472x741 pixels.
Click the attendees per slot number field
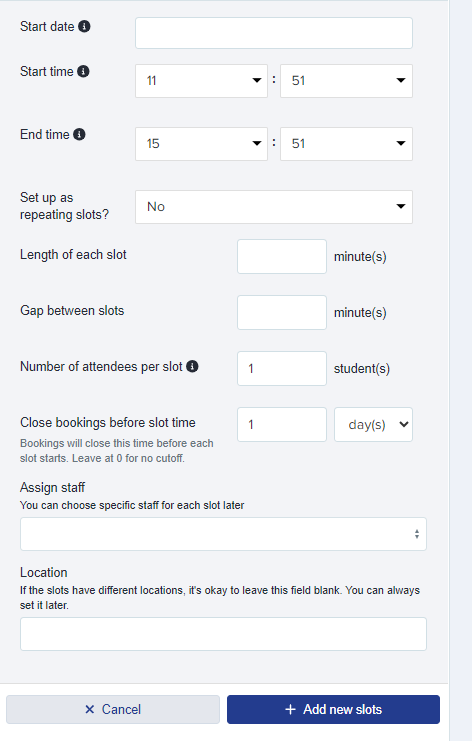(282, 369)
